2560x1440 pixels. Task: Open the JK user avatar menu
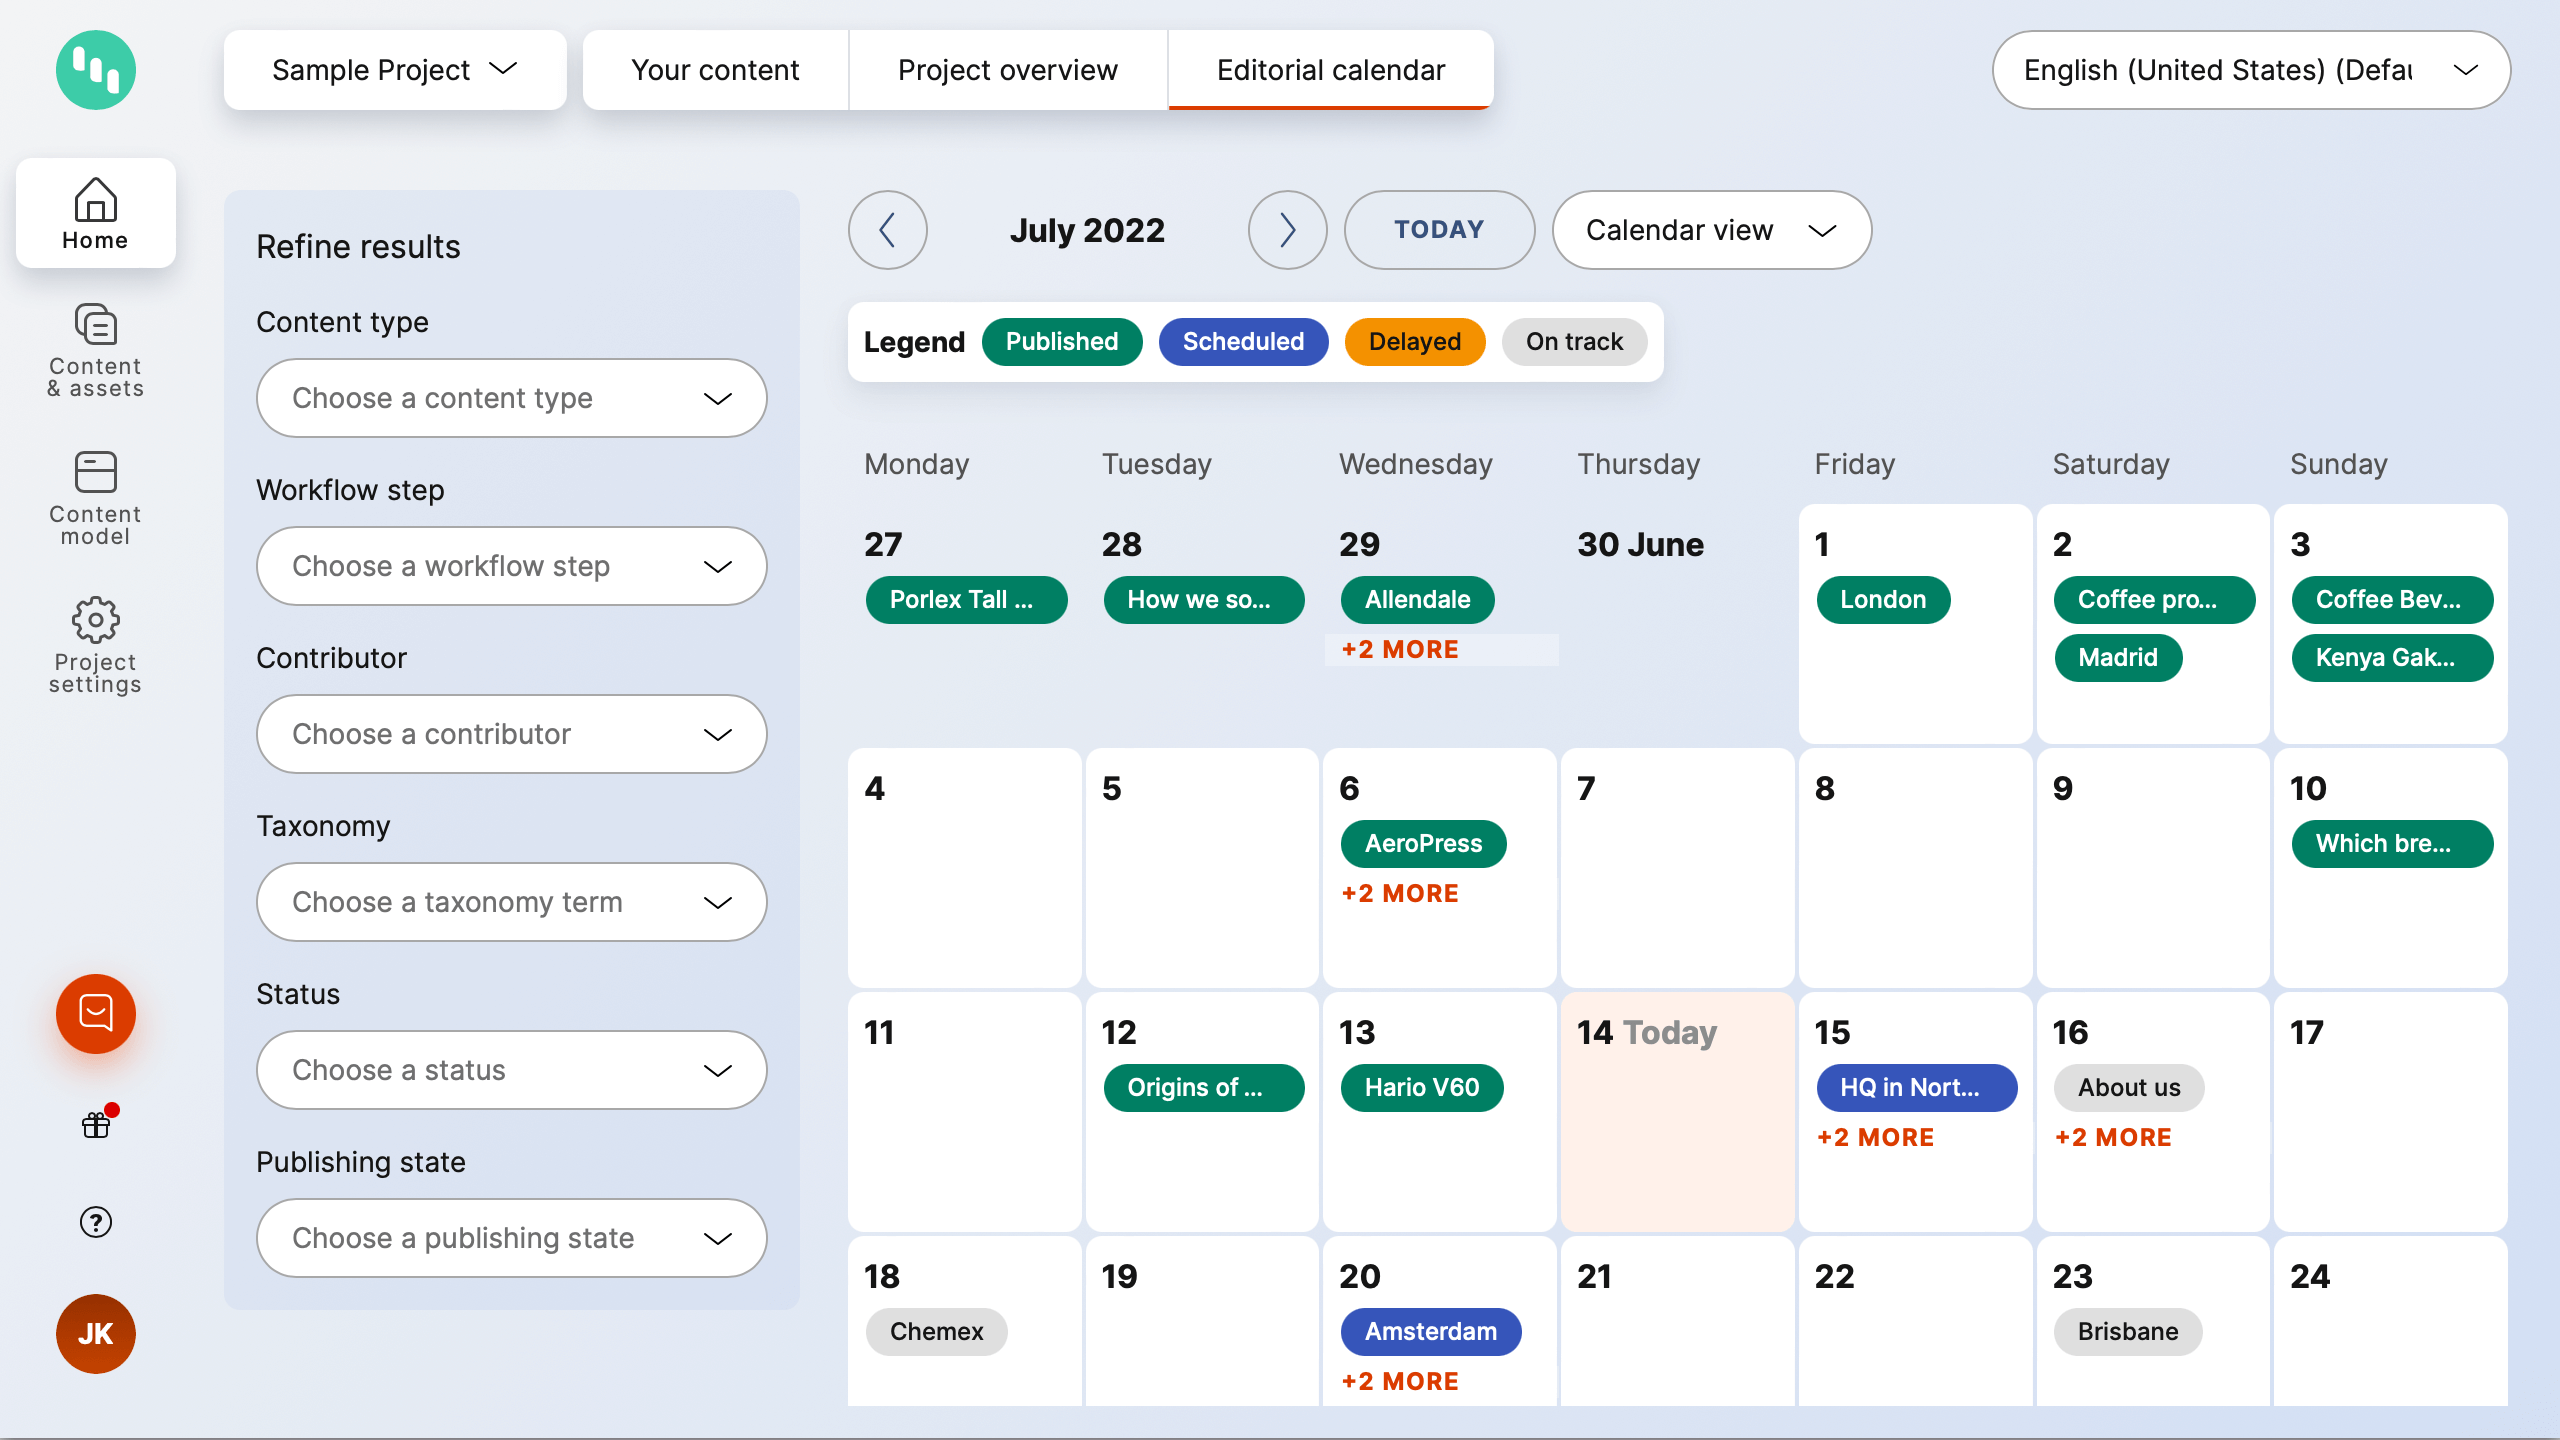[x=96, y=1333]
